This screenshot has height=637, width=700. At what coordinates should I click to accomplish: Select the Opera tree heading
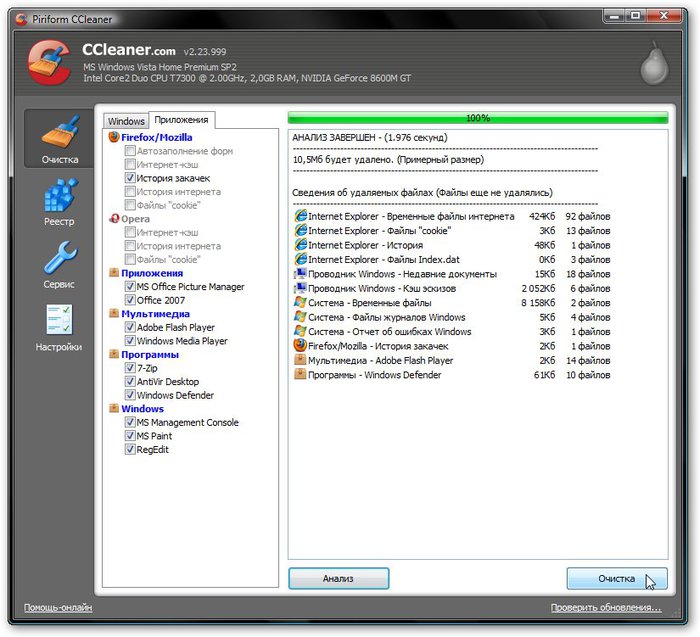(135, 219)
